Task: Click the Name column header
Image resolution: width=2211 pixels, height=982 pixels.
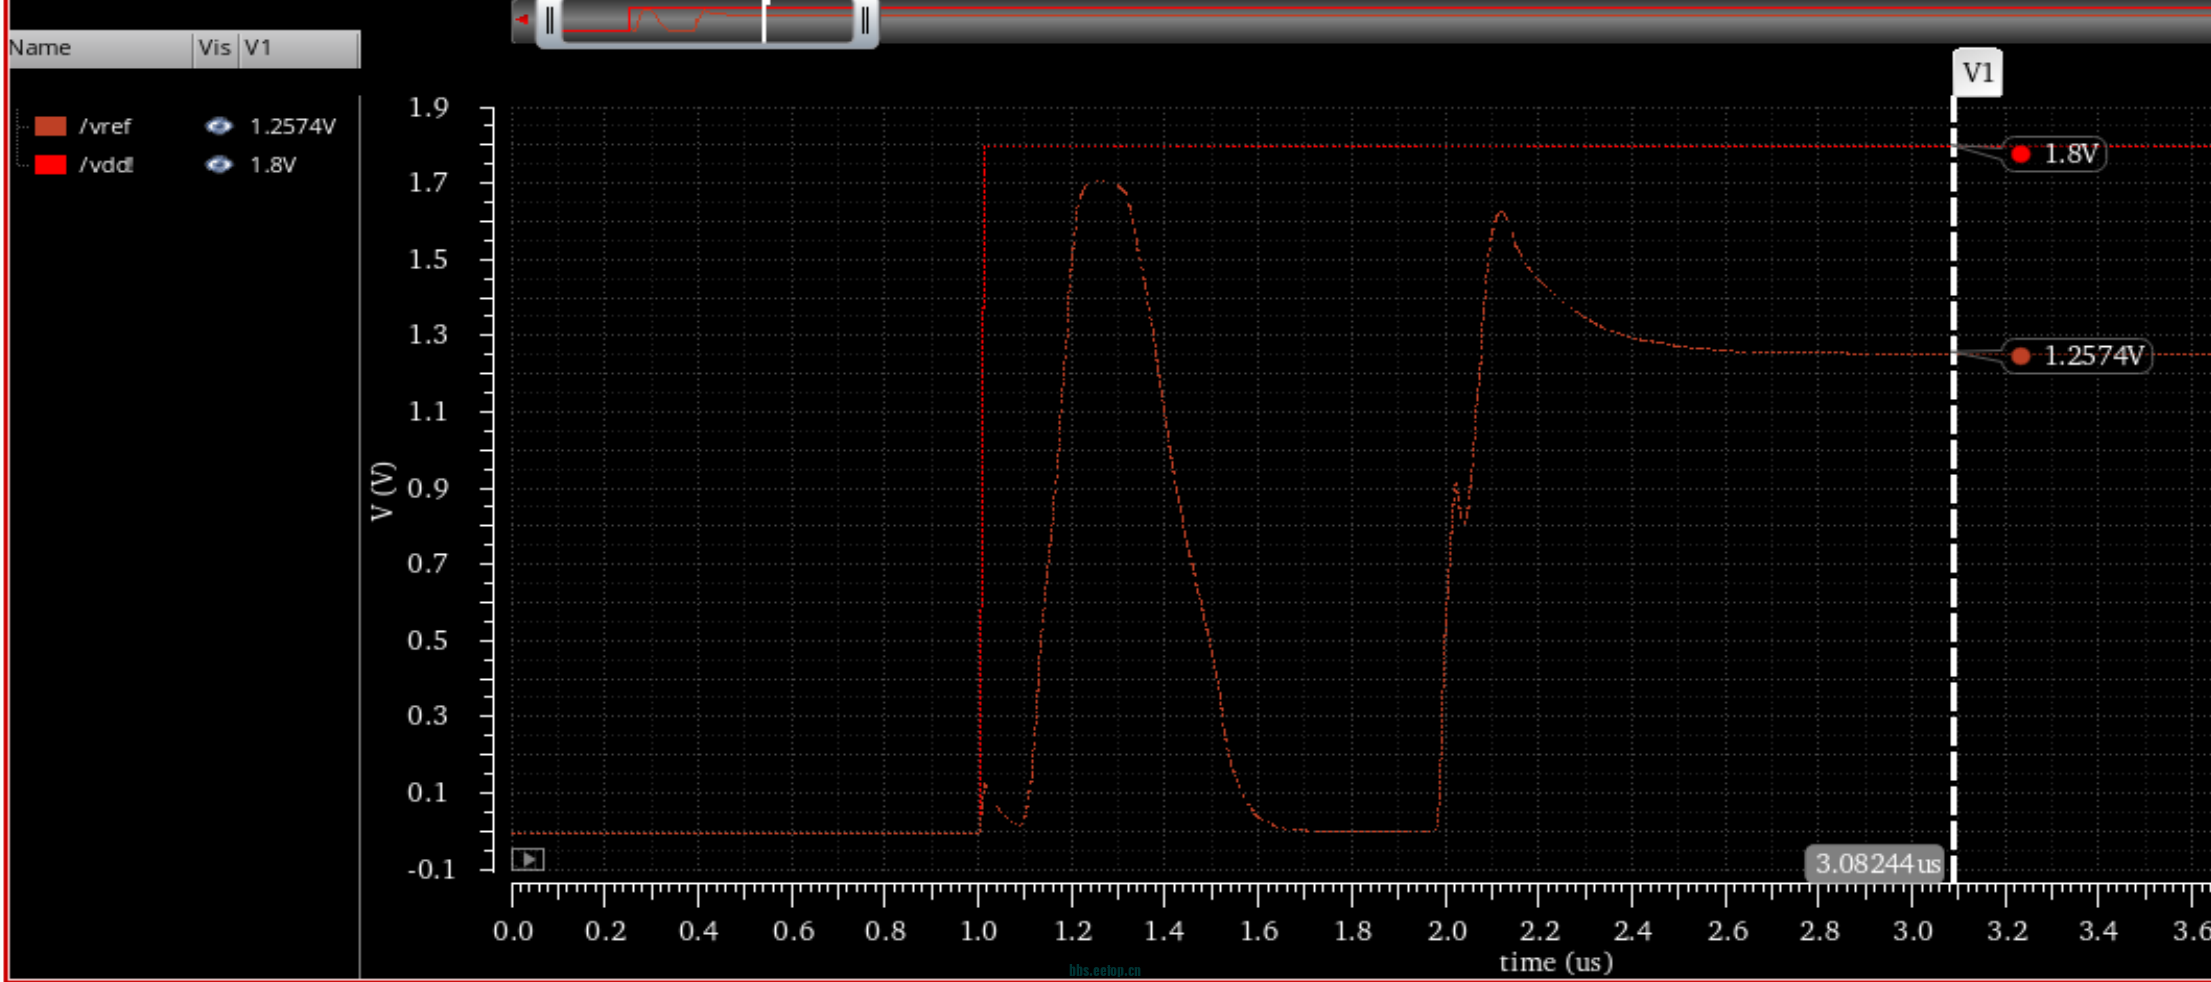Action: (x=100, y=48)
